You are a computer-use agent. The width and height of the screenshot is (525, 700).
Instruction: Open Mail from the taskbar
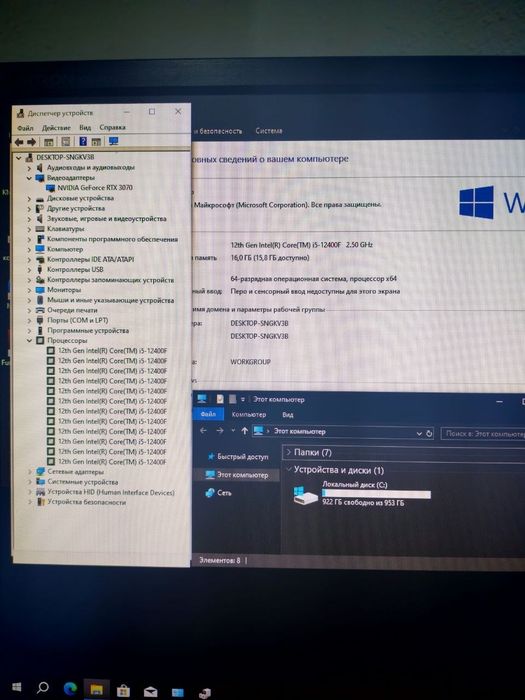click(x=150, y=692)
